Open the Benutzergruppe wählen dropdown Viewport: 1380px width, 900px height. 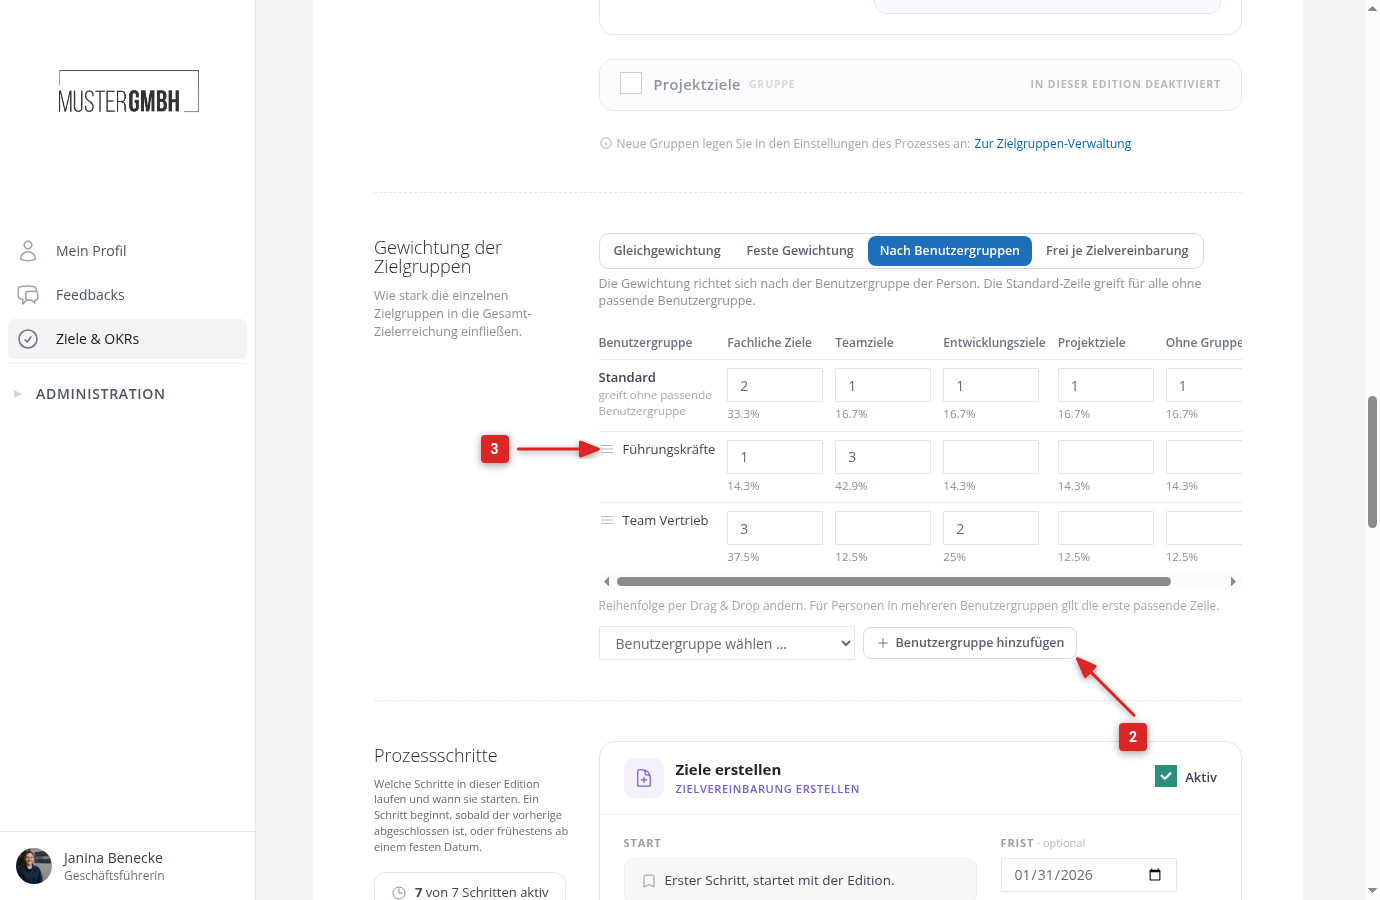(727, 644)
